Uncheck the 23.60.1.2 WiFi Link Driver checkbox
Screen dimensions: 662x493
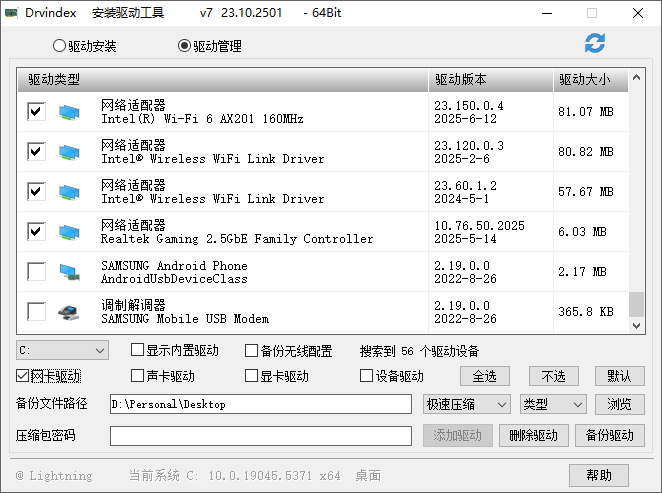[36, 192]
